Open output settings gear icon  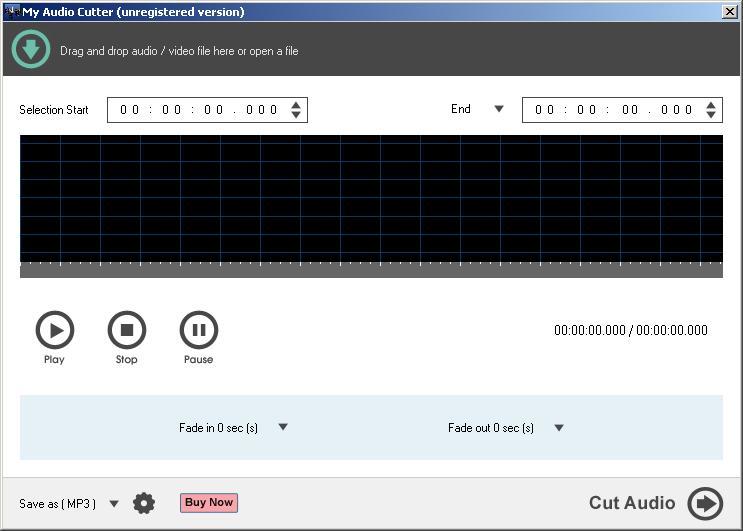tap(144, 503)
